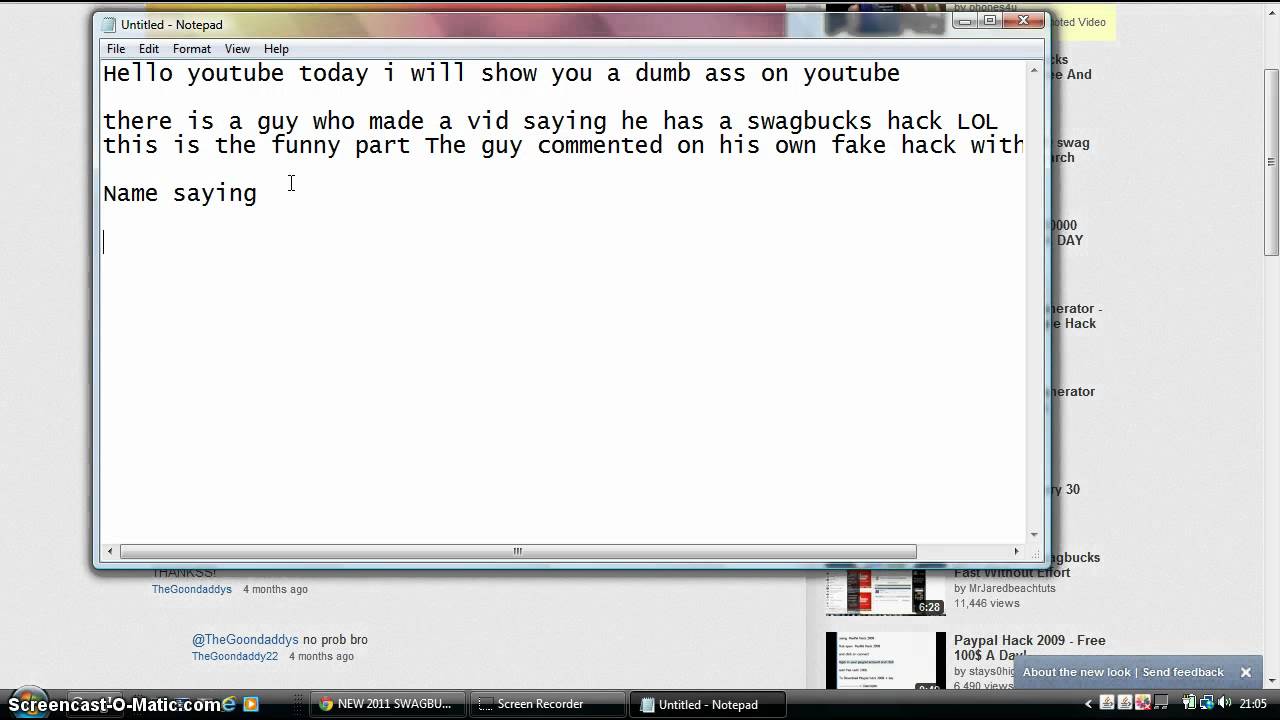
Task: Switch to Screen Recorder taskbar button
Action: [x=548, y=704]
